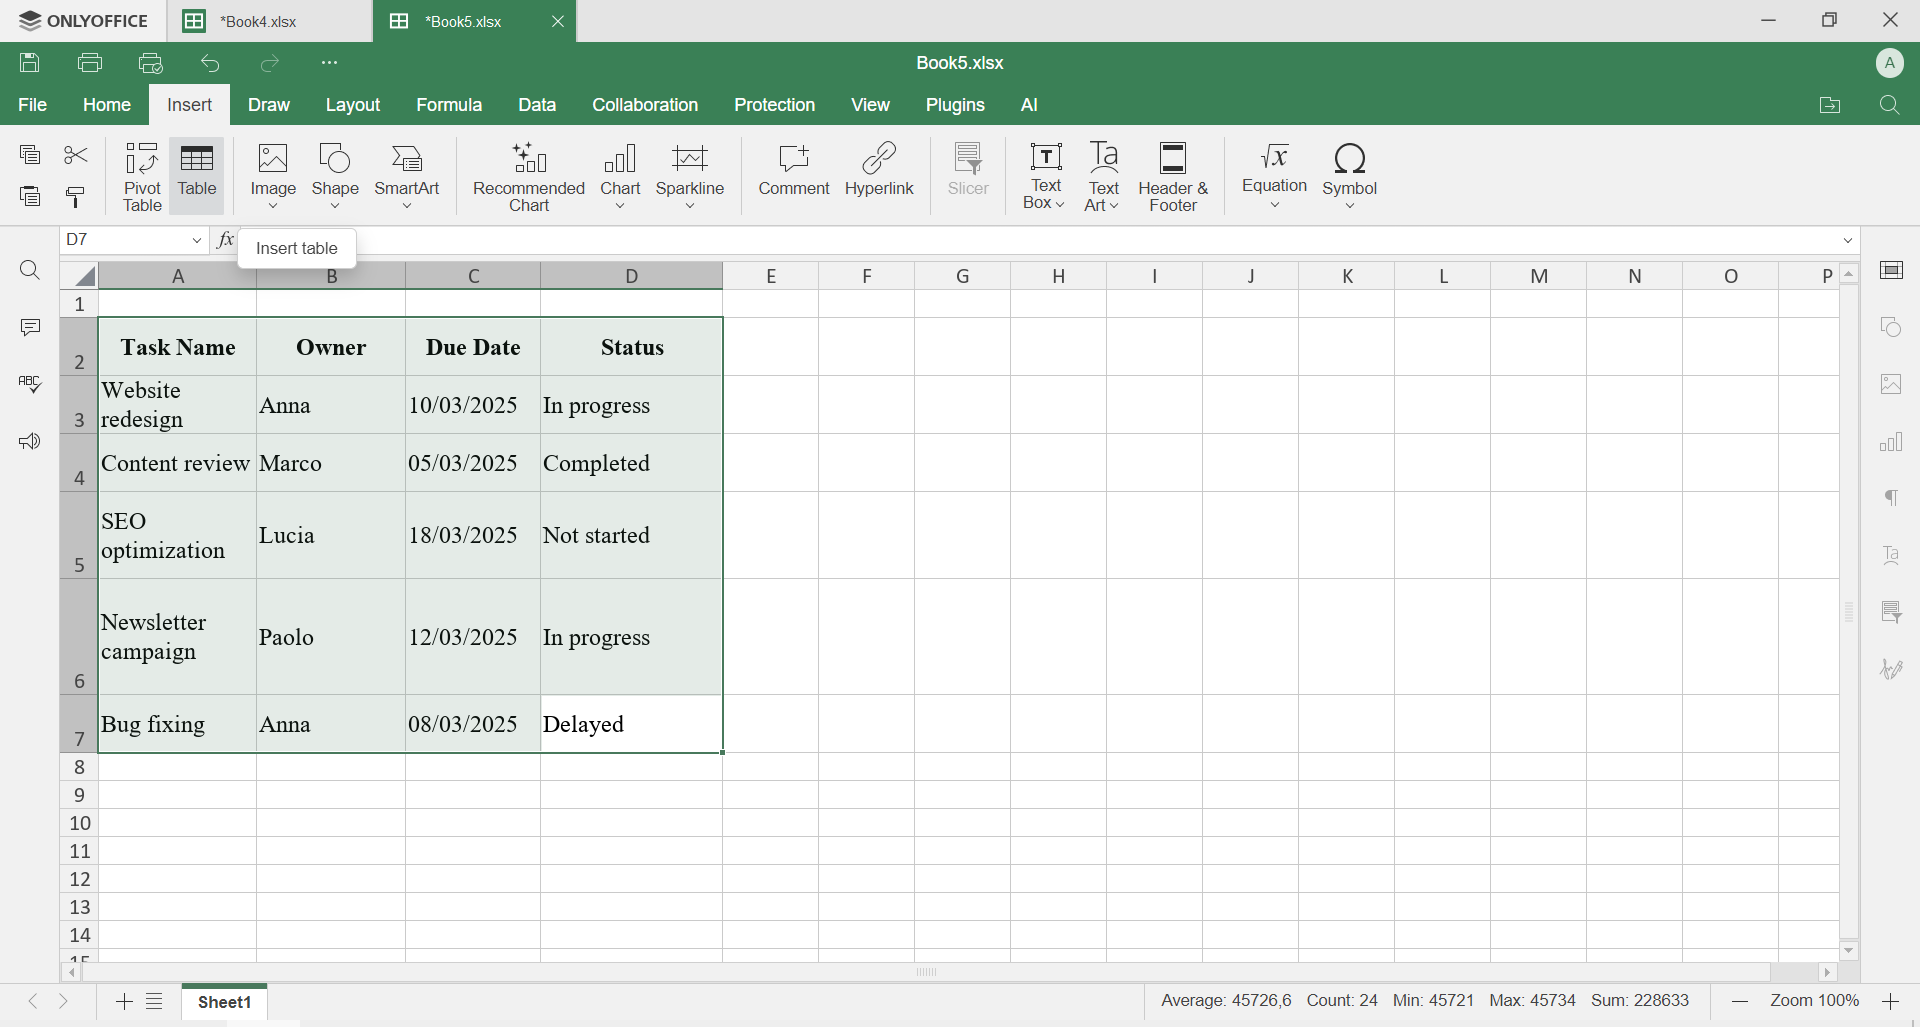1920x1027 pixels.
Task: Insert a Hyperlink
Action: click(x=879, y=170)
